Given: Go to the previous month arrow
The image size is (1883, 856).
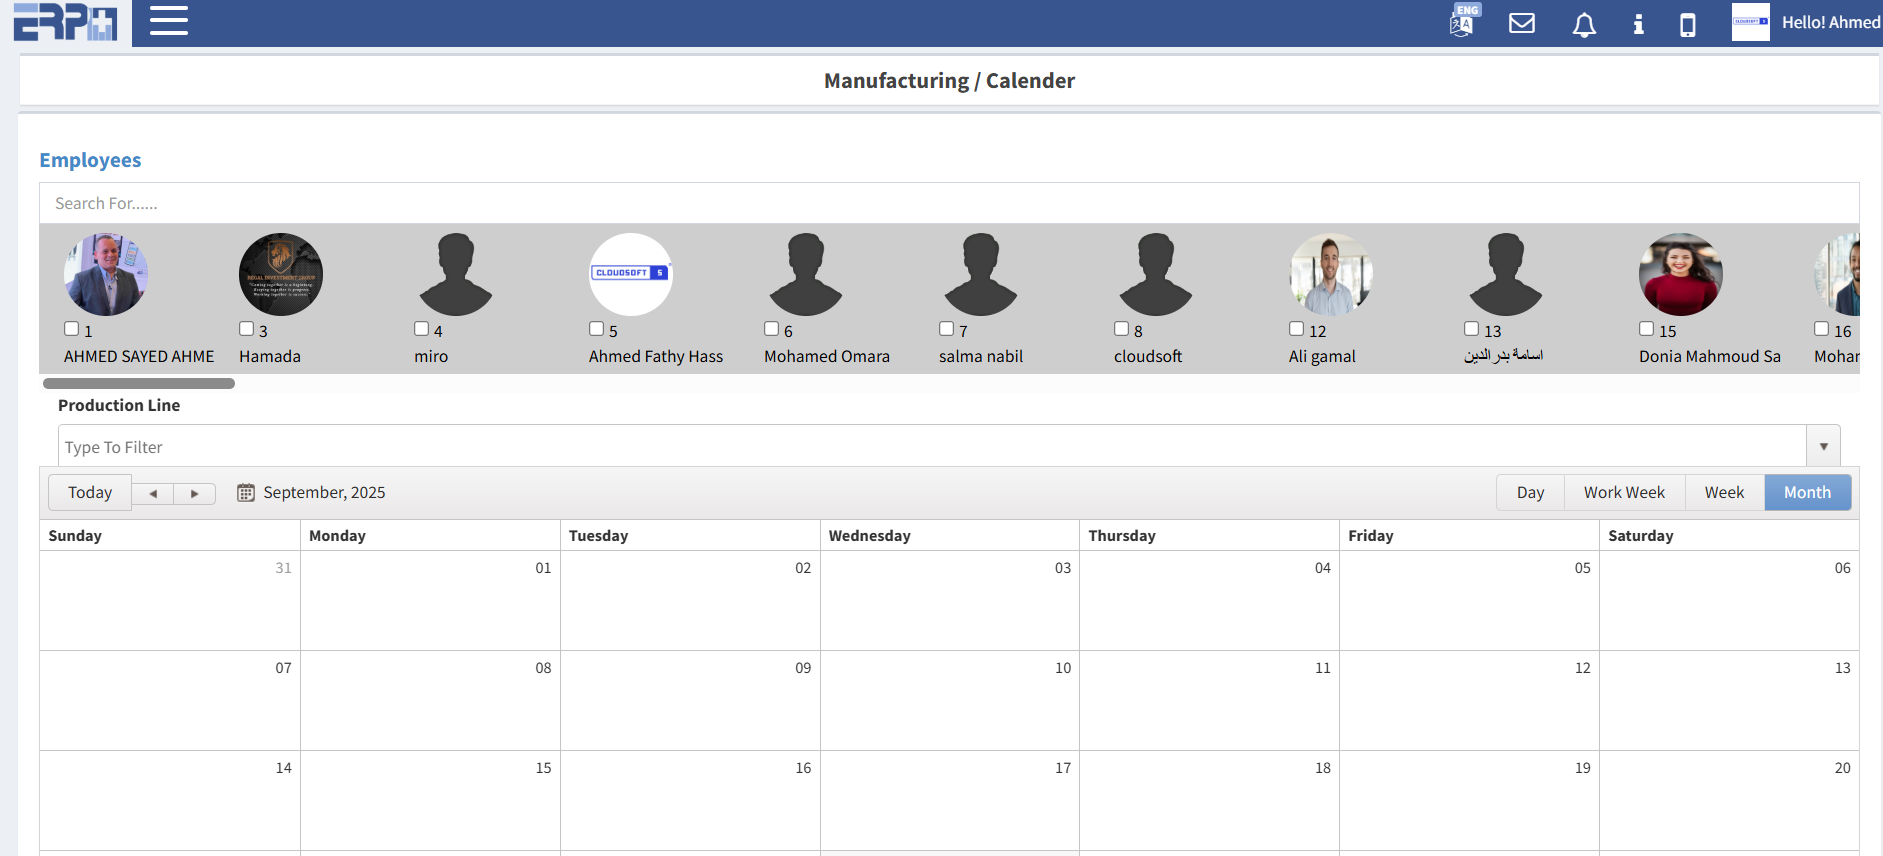Looking at the screenshot, I should tap(153, 494).
